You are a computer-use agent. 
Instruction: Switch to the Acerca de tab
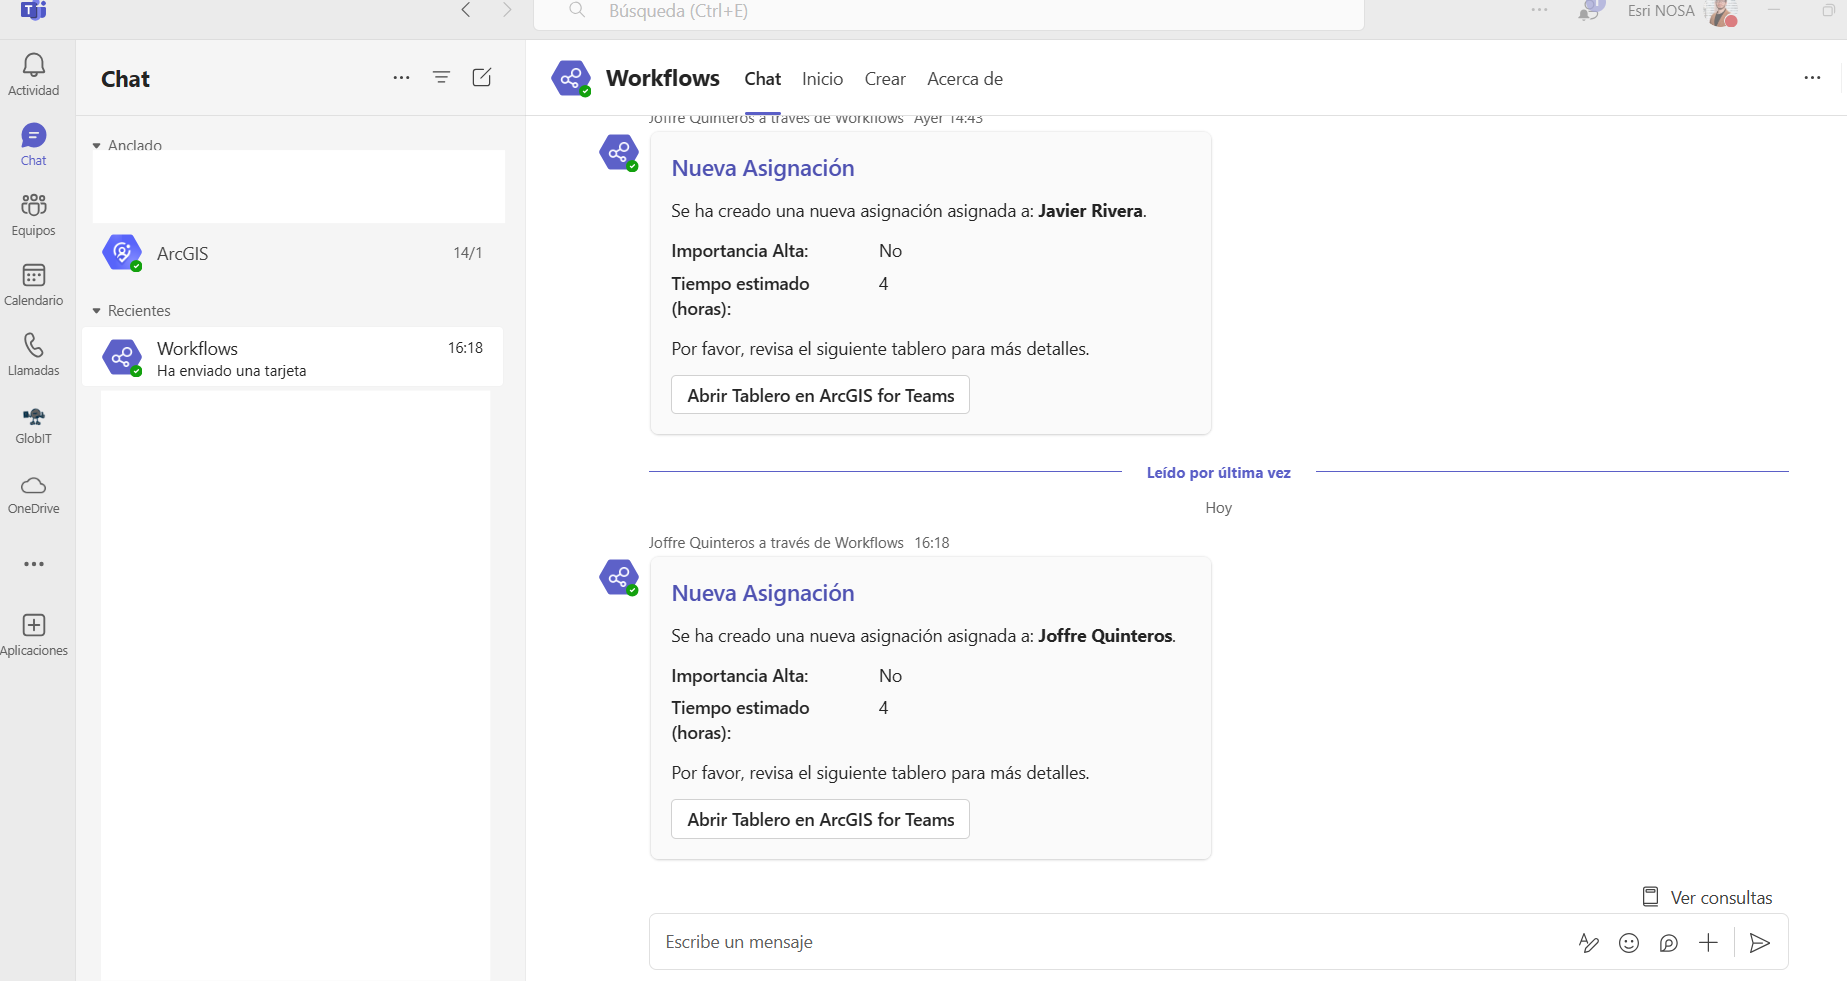point(965,79)
